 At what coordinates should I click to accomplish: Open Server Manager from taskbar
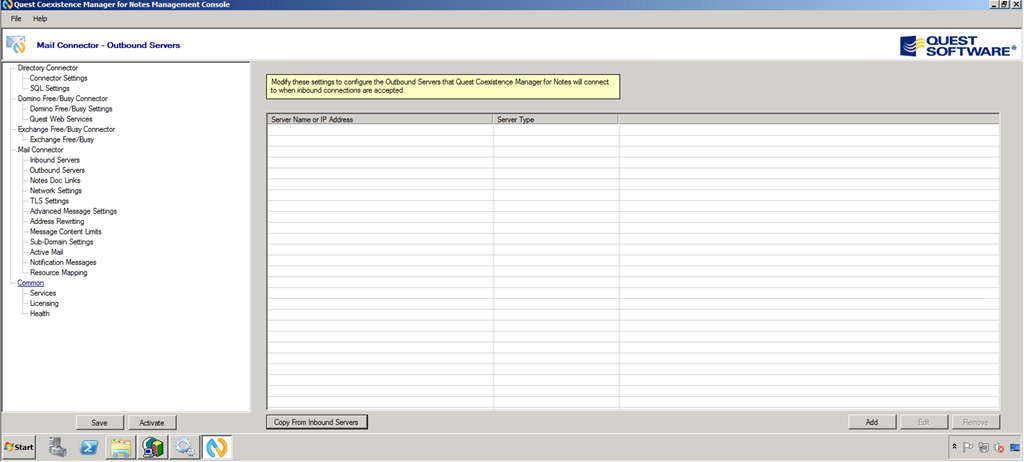point(58,448)
